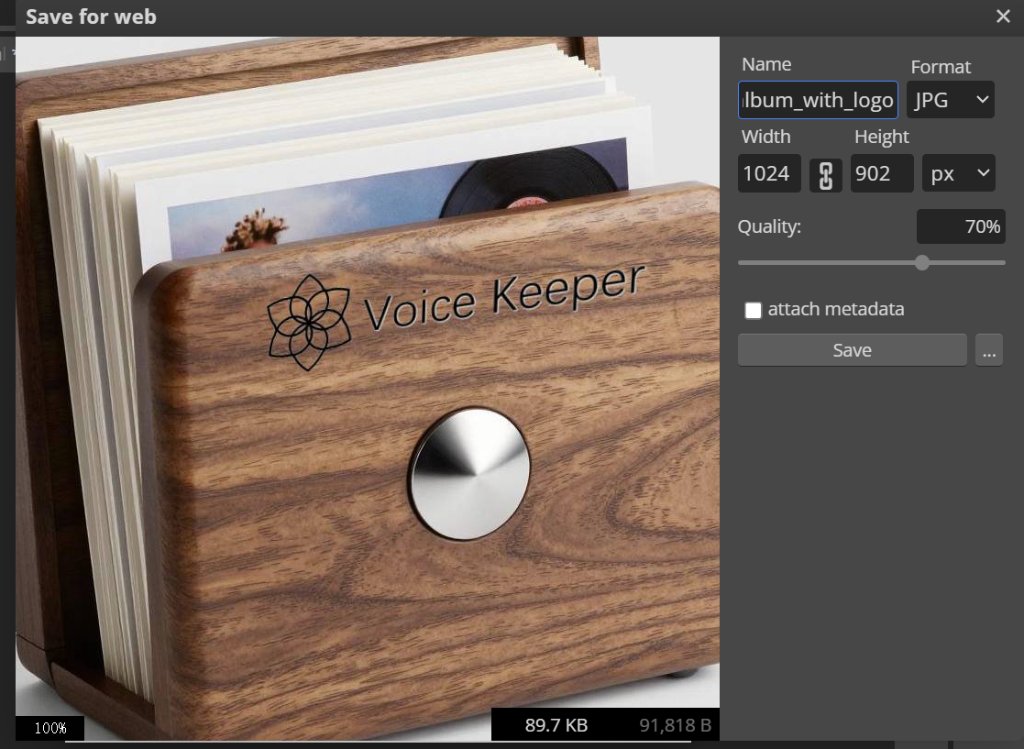1024x749 pixels.
Task: Click the Save button
Action: coord(852,350)
